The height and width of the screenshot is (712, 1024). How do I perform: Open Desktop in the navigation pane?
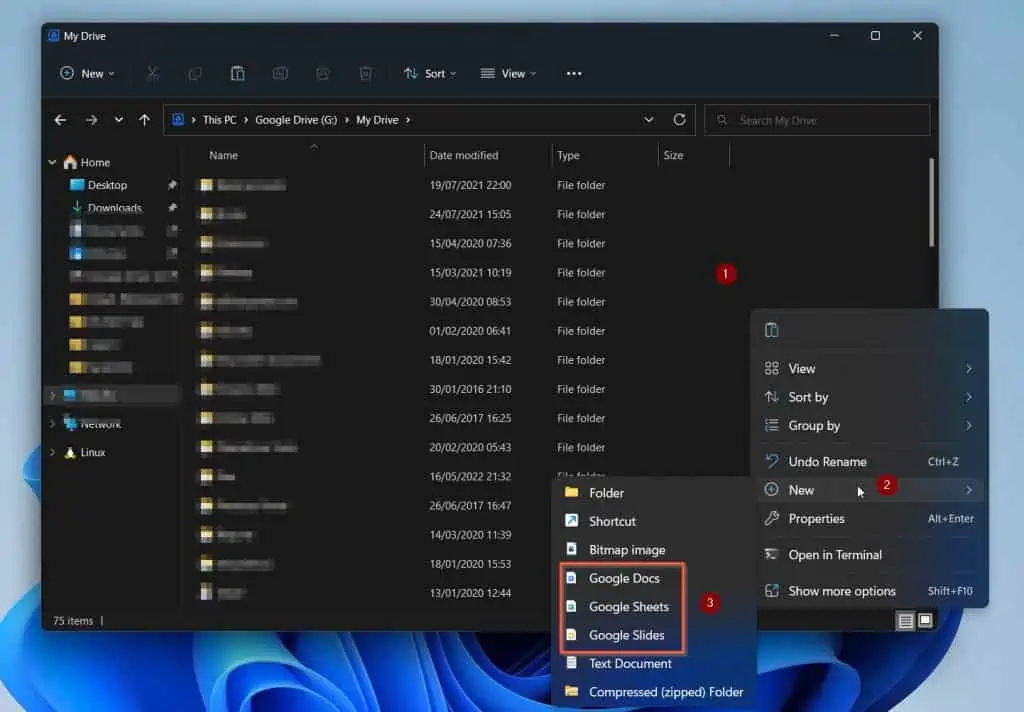point(99,185)
